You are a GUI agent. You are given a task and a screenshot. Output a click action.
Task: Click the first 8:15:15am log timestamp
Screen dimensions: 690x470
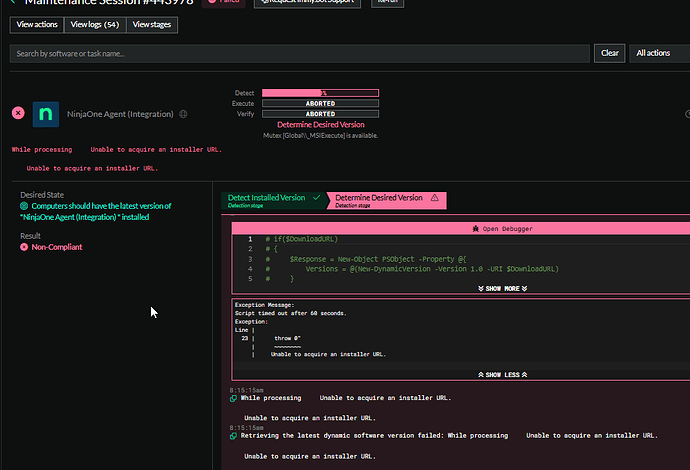[246, 390]
